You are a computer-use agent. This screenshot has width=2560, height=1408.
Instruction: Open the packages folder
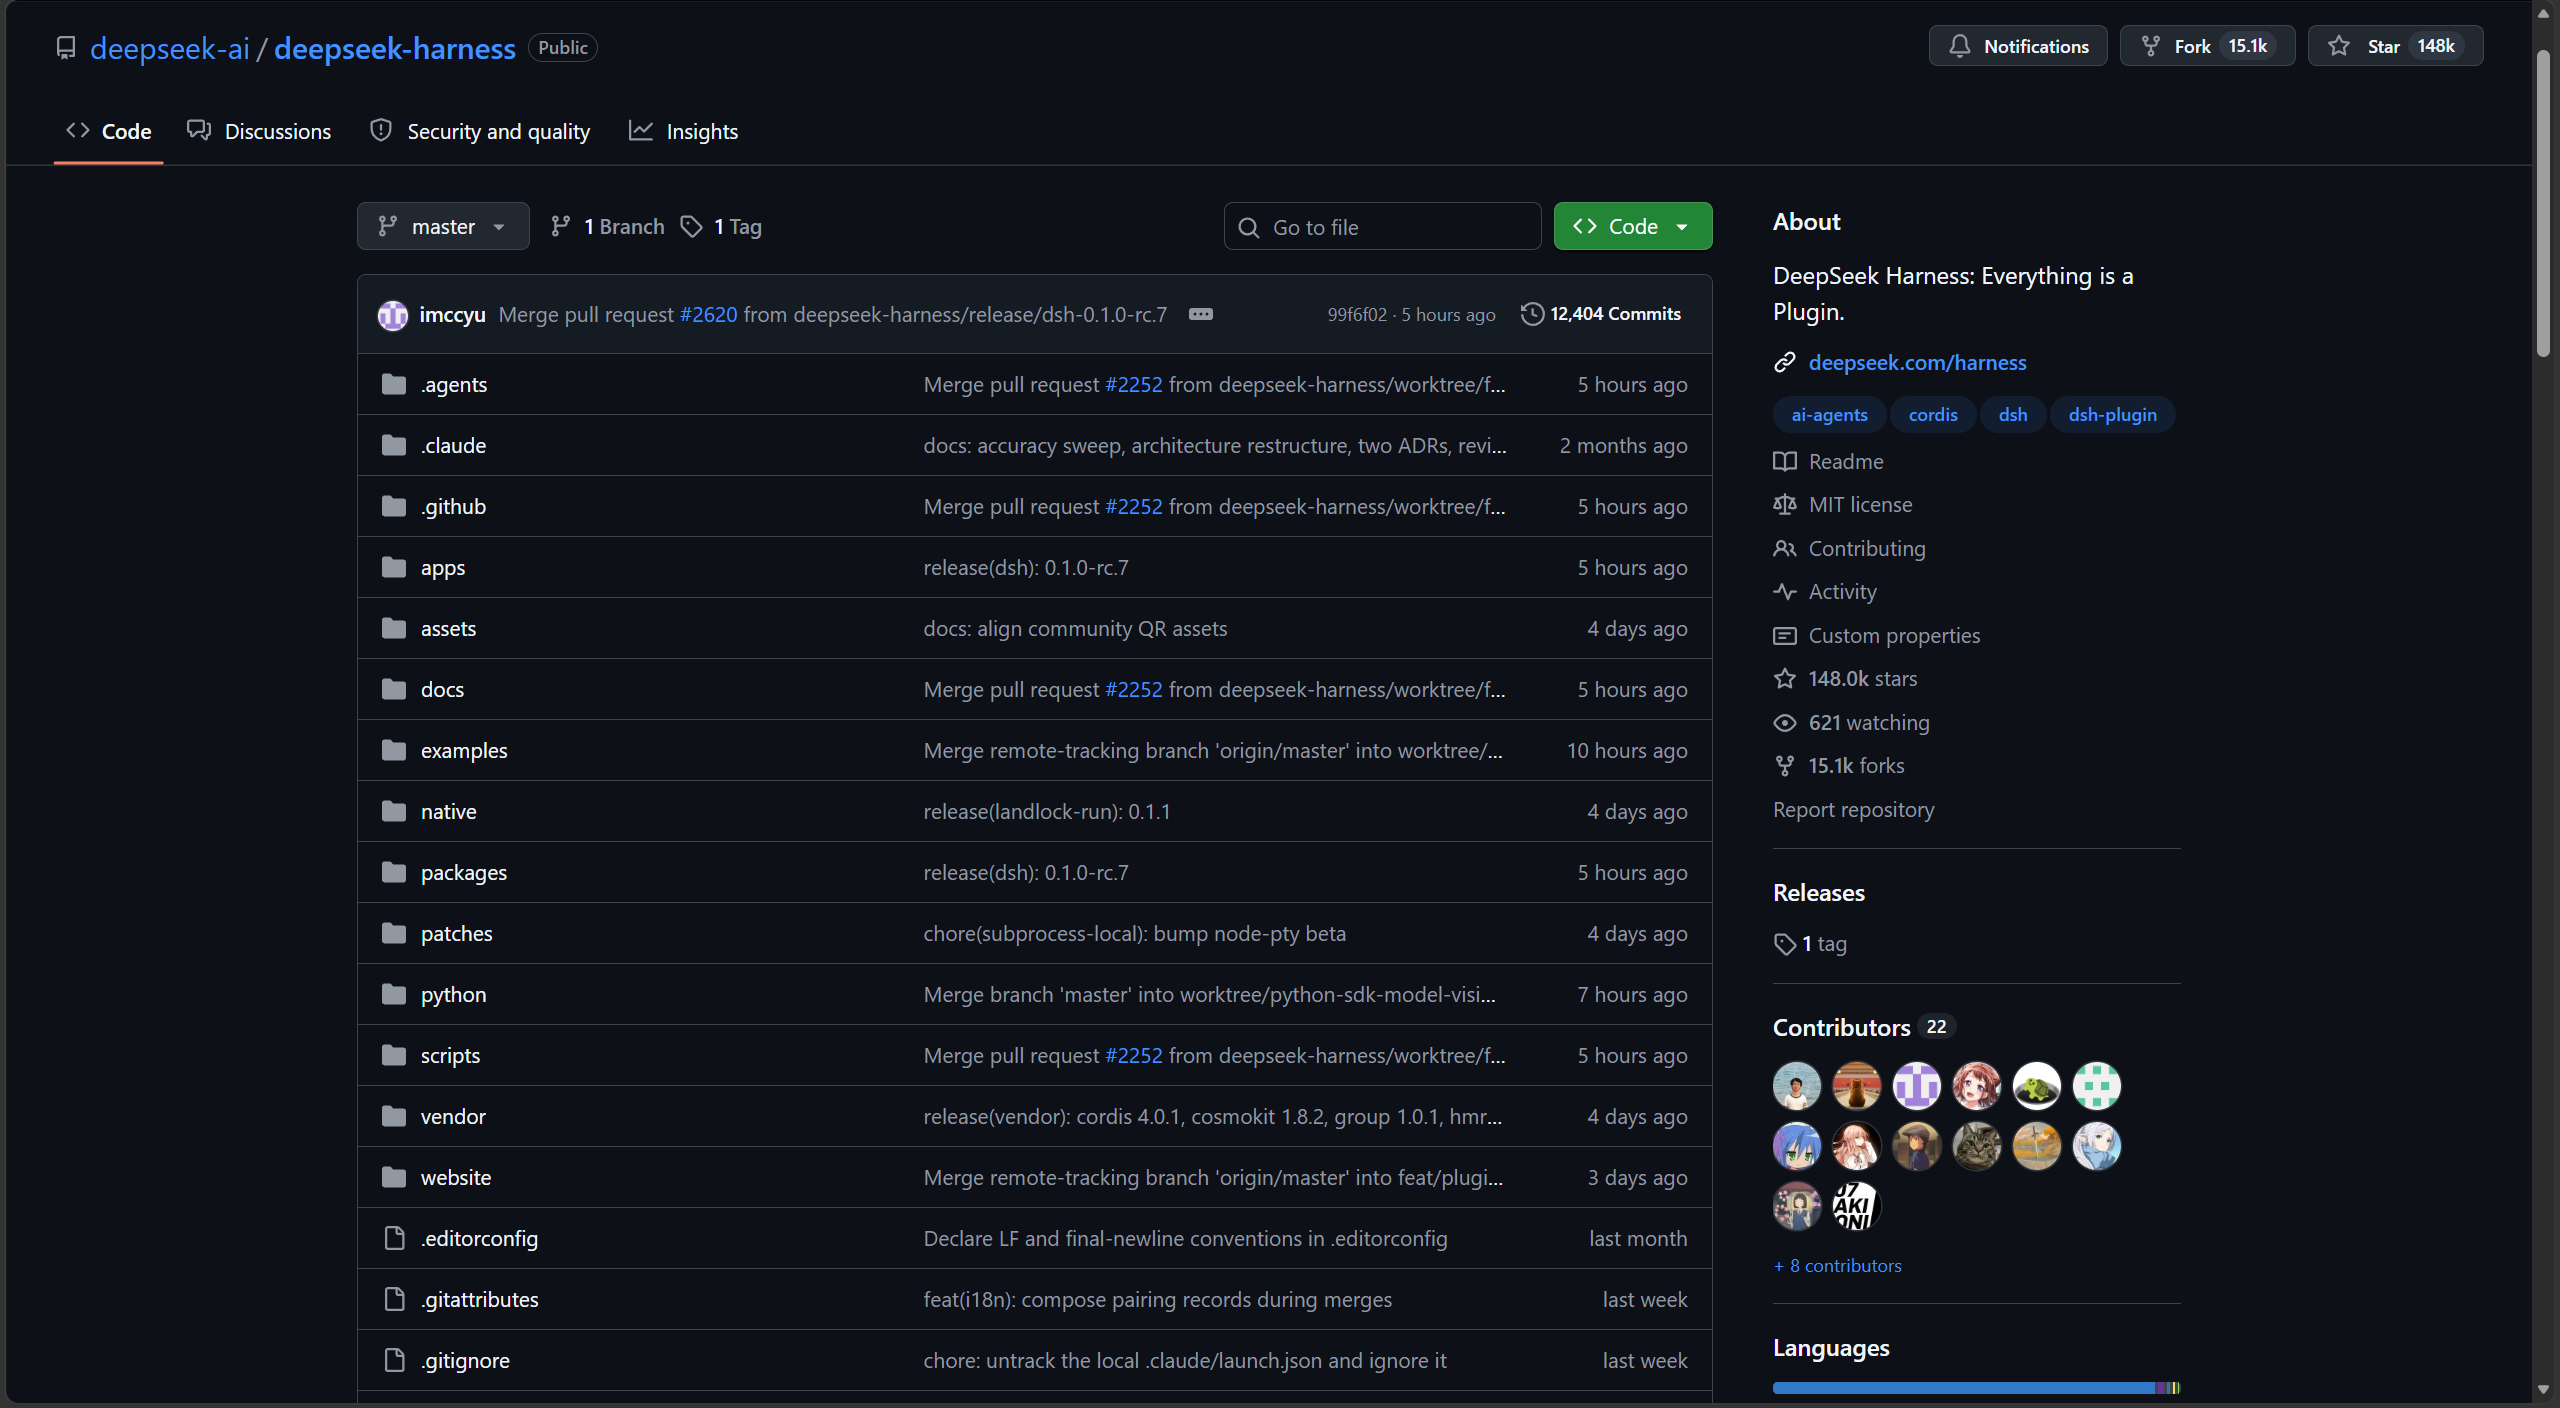(x=464, y=873)
